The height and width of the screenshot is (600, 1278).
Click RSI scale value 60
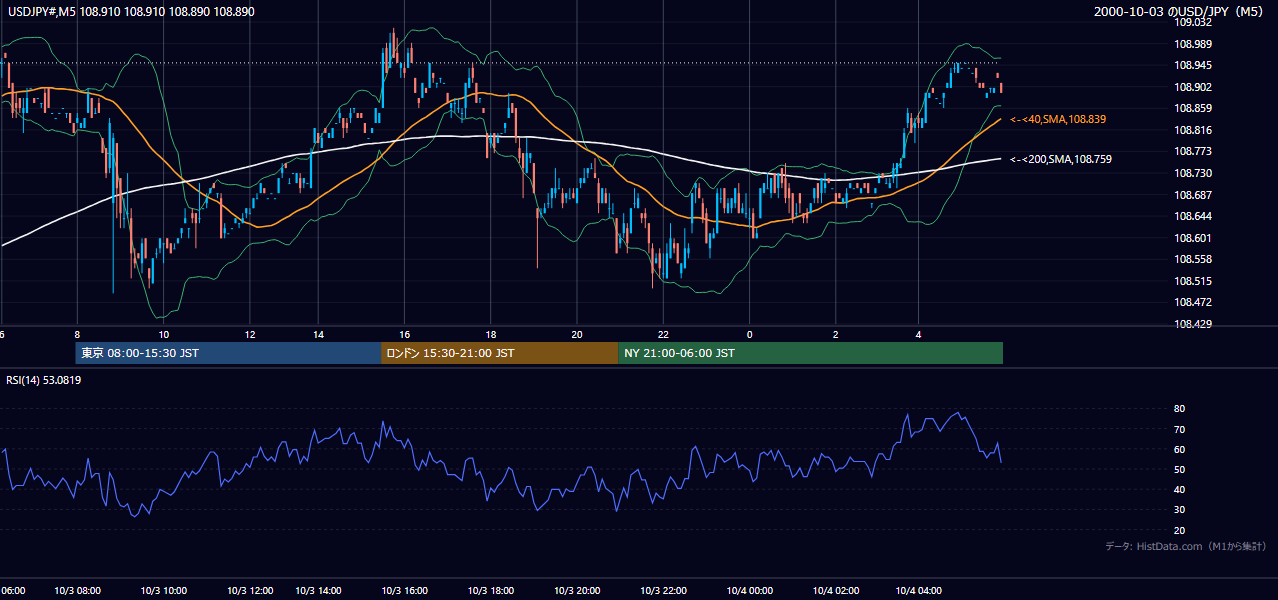tap(1179, 449)
